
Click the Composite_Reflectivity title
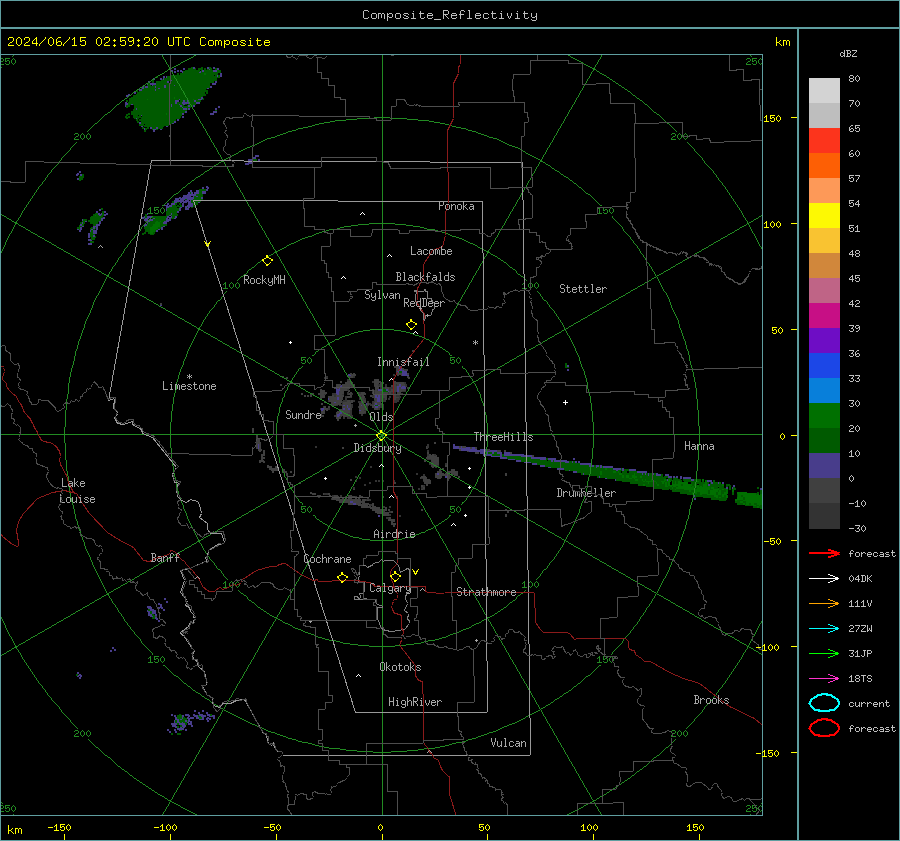[449, 15]
